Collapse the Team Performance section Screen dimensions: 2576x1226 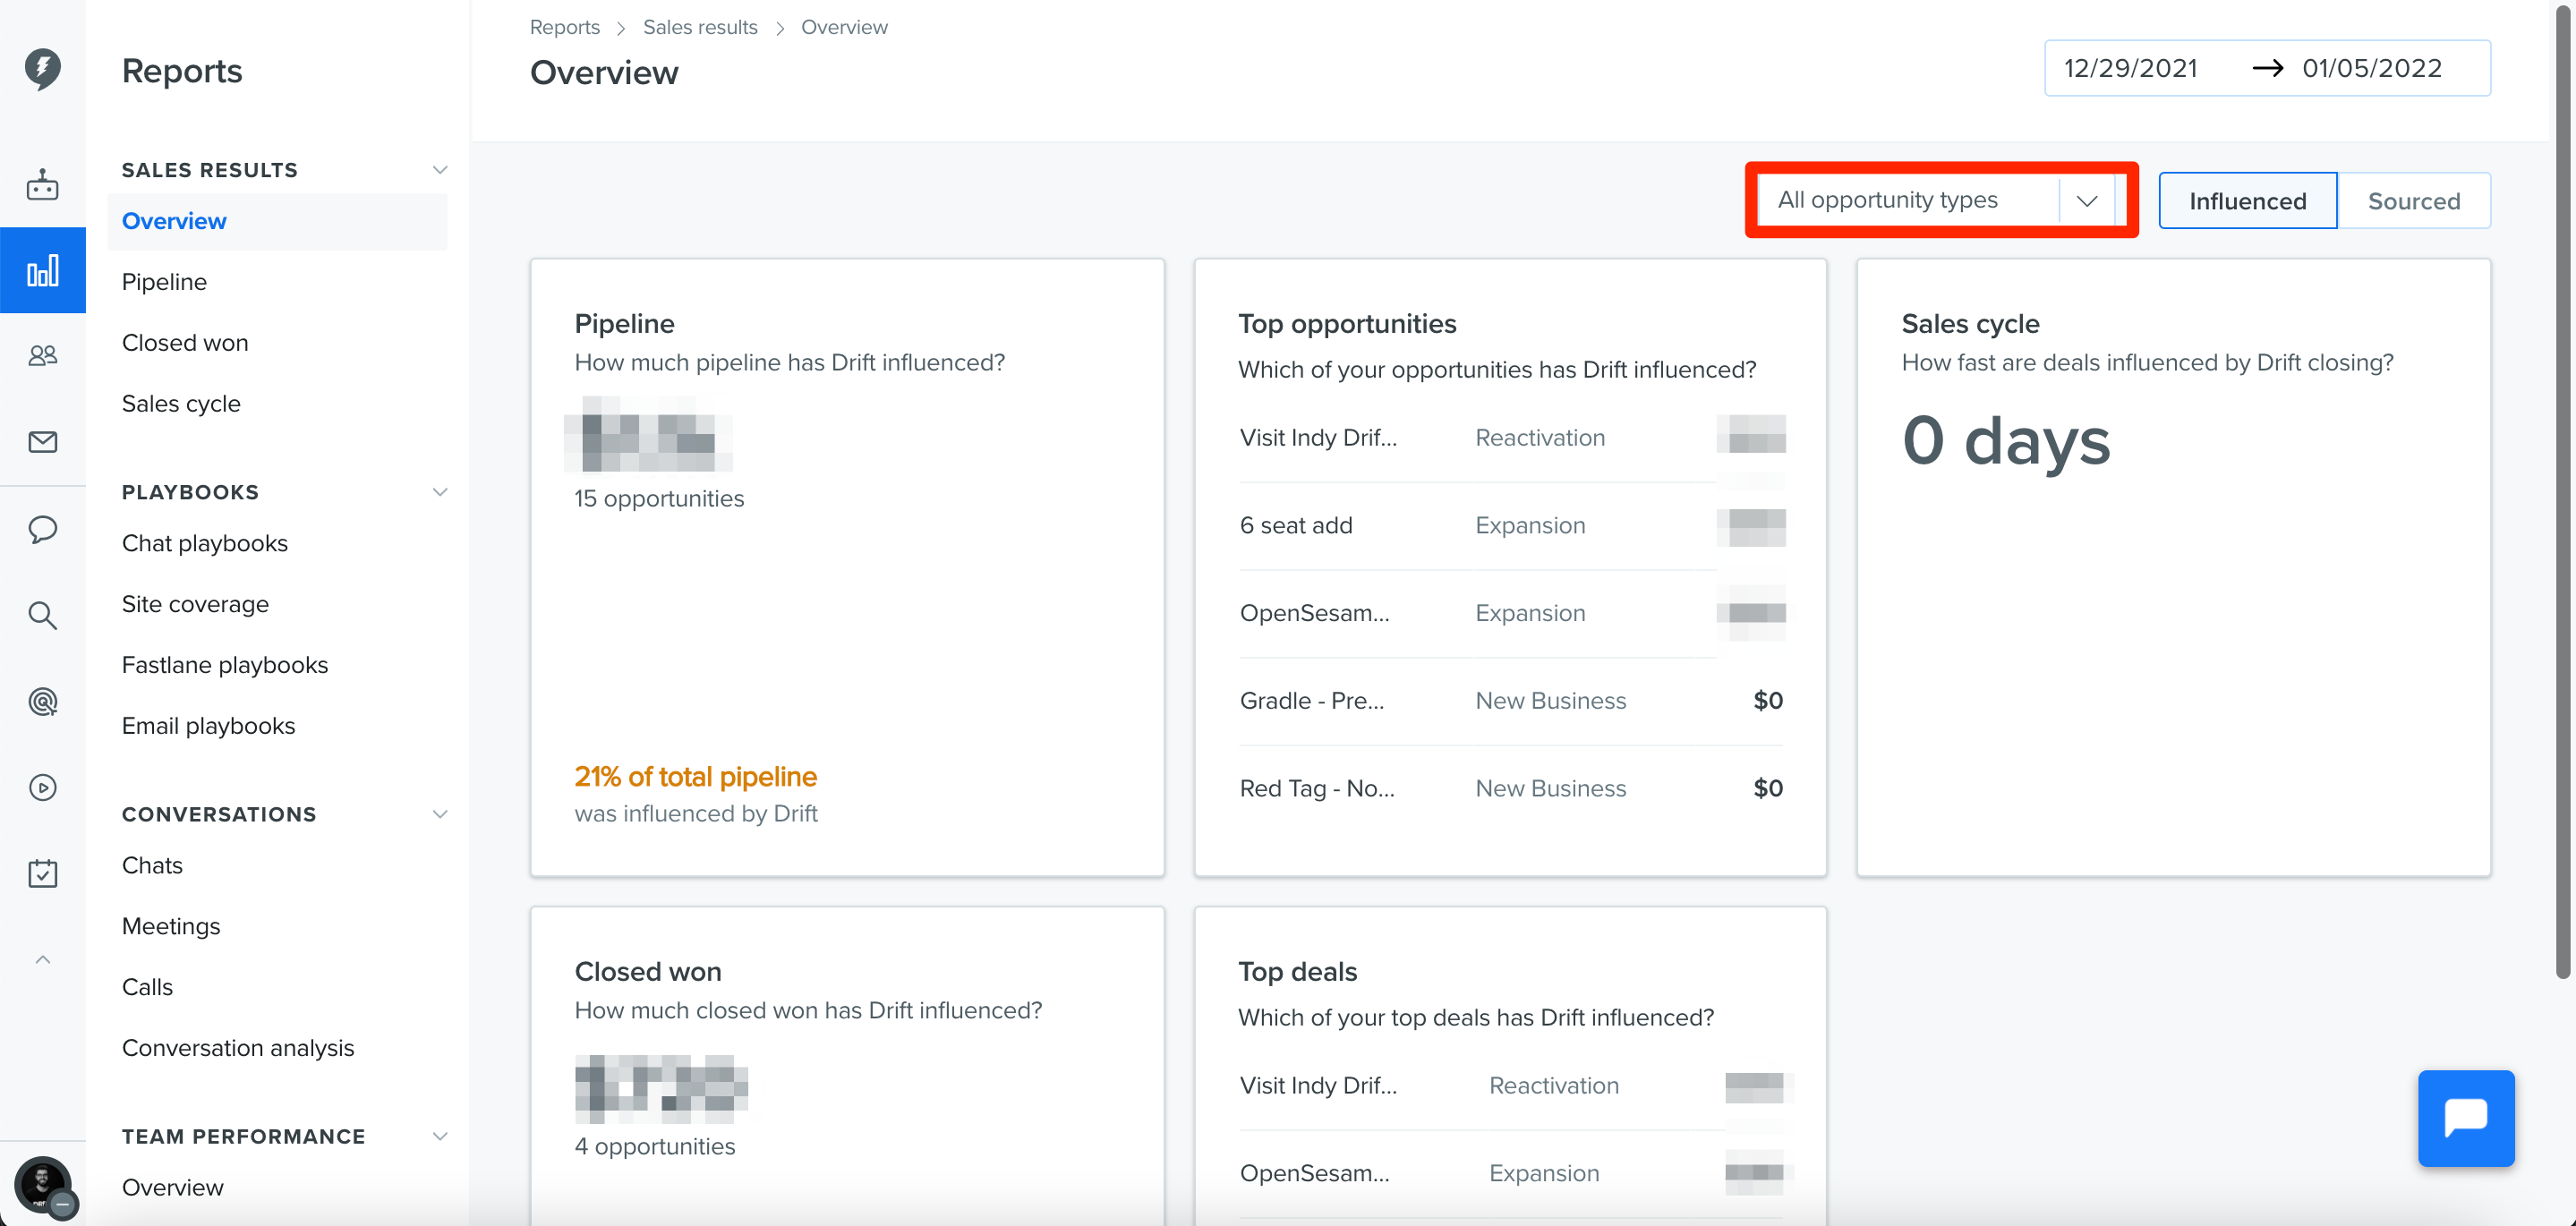pyautogui.click(x=439, y=1136)
